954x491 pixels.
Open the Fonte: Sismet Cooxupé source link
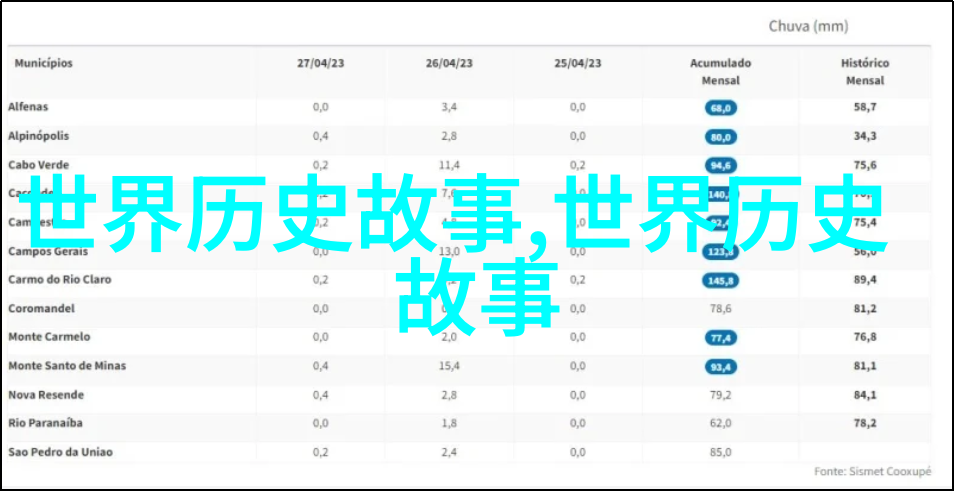coord(872,471)
